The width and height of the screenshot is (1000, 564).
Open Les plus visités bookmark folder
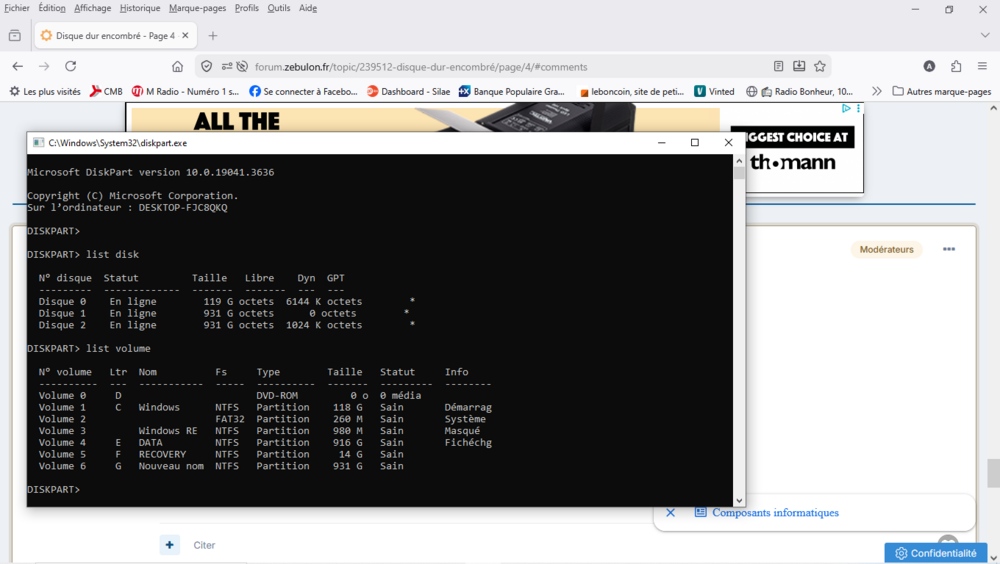(x=45, y=91)
